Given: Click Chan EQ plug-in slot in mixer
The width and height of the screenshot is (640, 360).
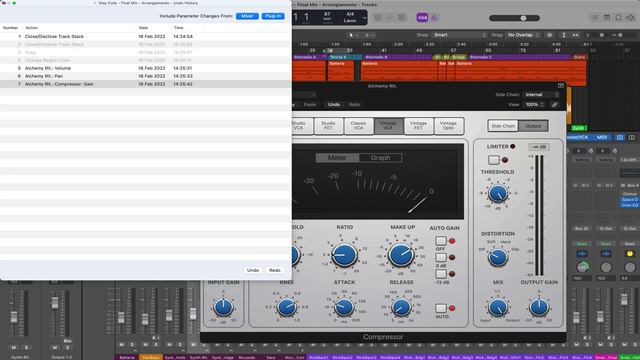Looking at the screenshot, I should tap(629, 205).
